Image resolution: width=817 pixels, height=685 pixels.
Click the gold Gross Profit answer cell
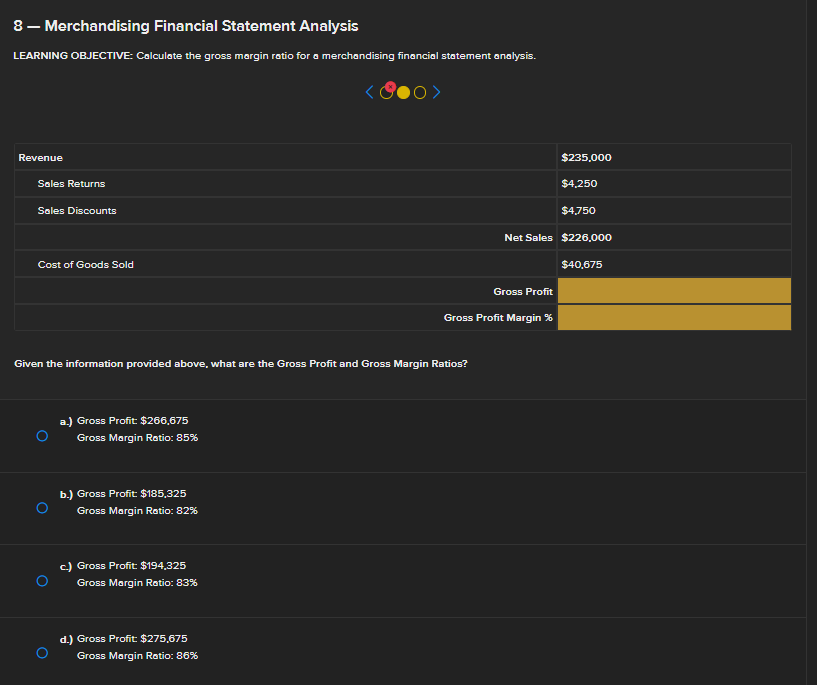pos(674,291)
